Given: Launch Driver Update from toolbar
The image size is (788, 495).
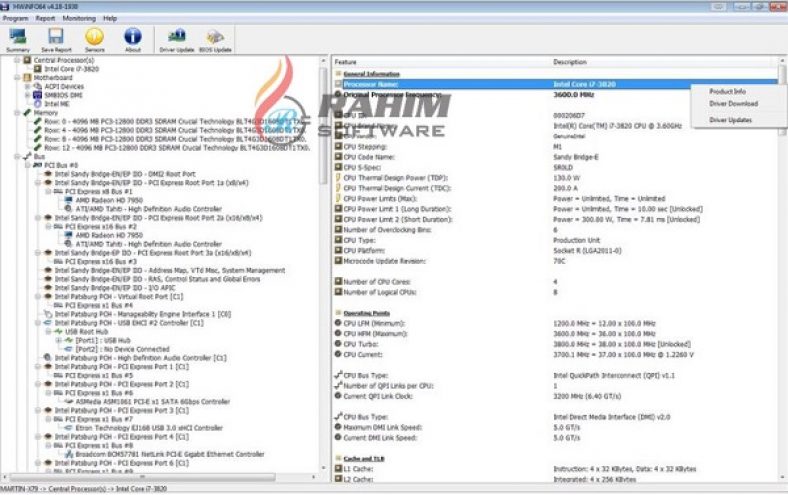Looking at the screenshot, I should pyautogui.click(x=176, y=37).
